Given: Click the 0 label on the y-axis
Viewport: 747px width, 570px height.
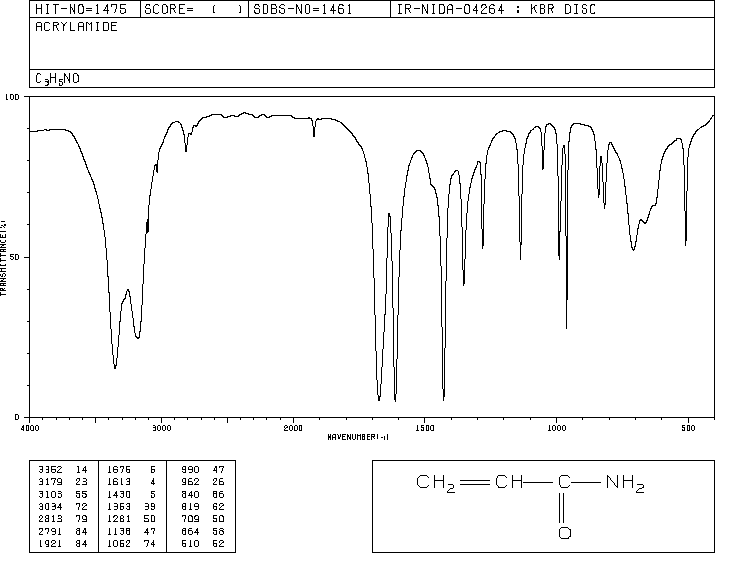Looking at the screenshot, I should tap(17, 417).
